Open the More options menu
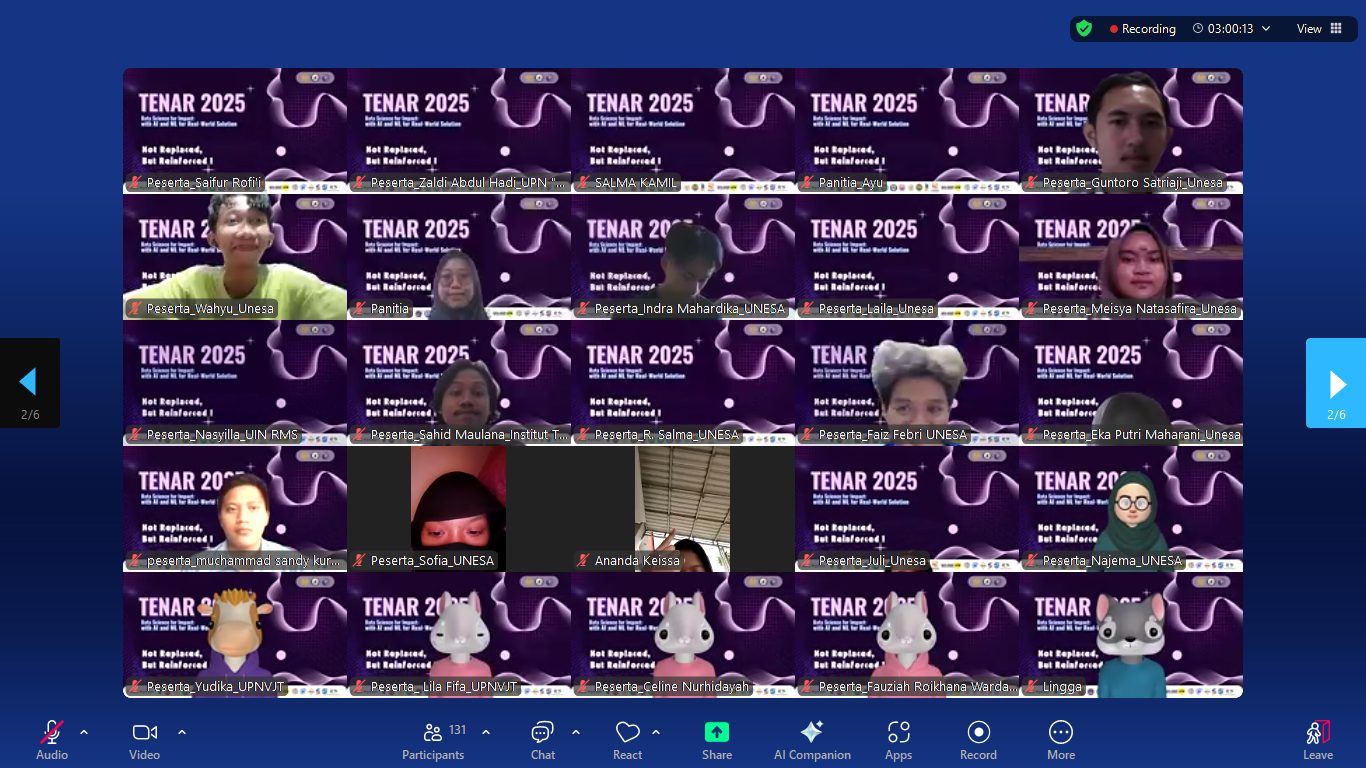Viewport: 1366px width, 768px height. point(1061,733)
